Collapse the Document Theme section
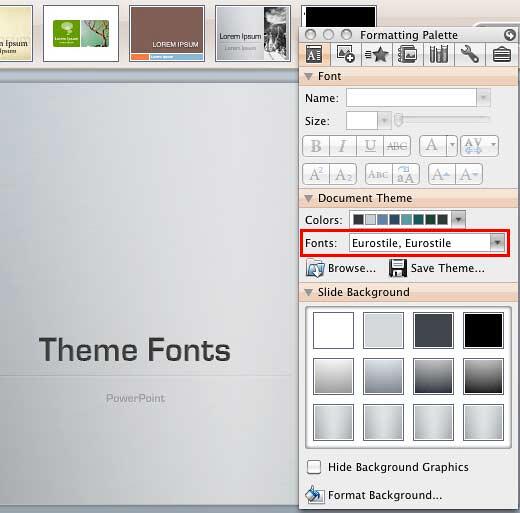This screenshot has height=513, width=520. [309, 198]
